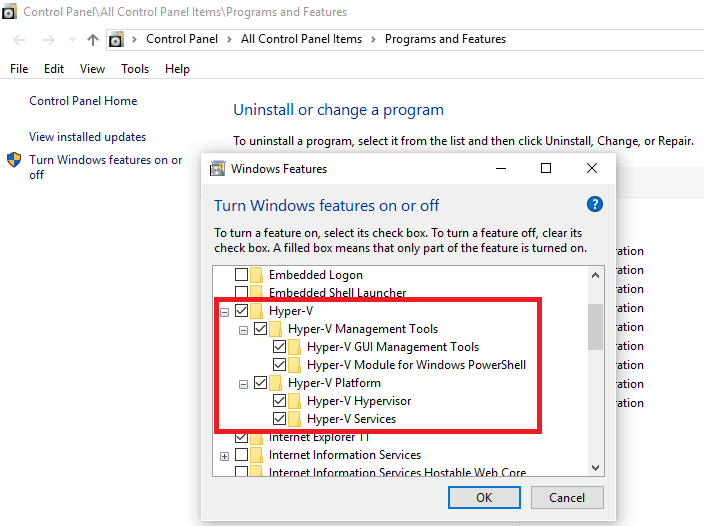The height and width of the screenshot is (526, 704).
Task: Uncheck Hyper-V Platform checkbox
Action: (260, 382)
